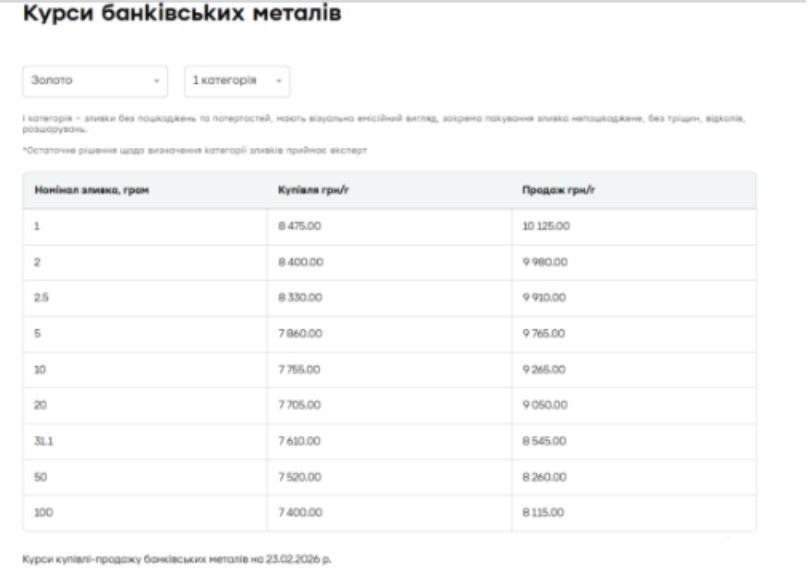Select the 100 gram nominal cell
The height and width of the screenshot is (584, 809).
click(x=41, y=514)
